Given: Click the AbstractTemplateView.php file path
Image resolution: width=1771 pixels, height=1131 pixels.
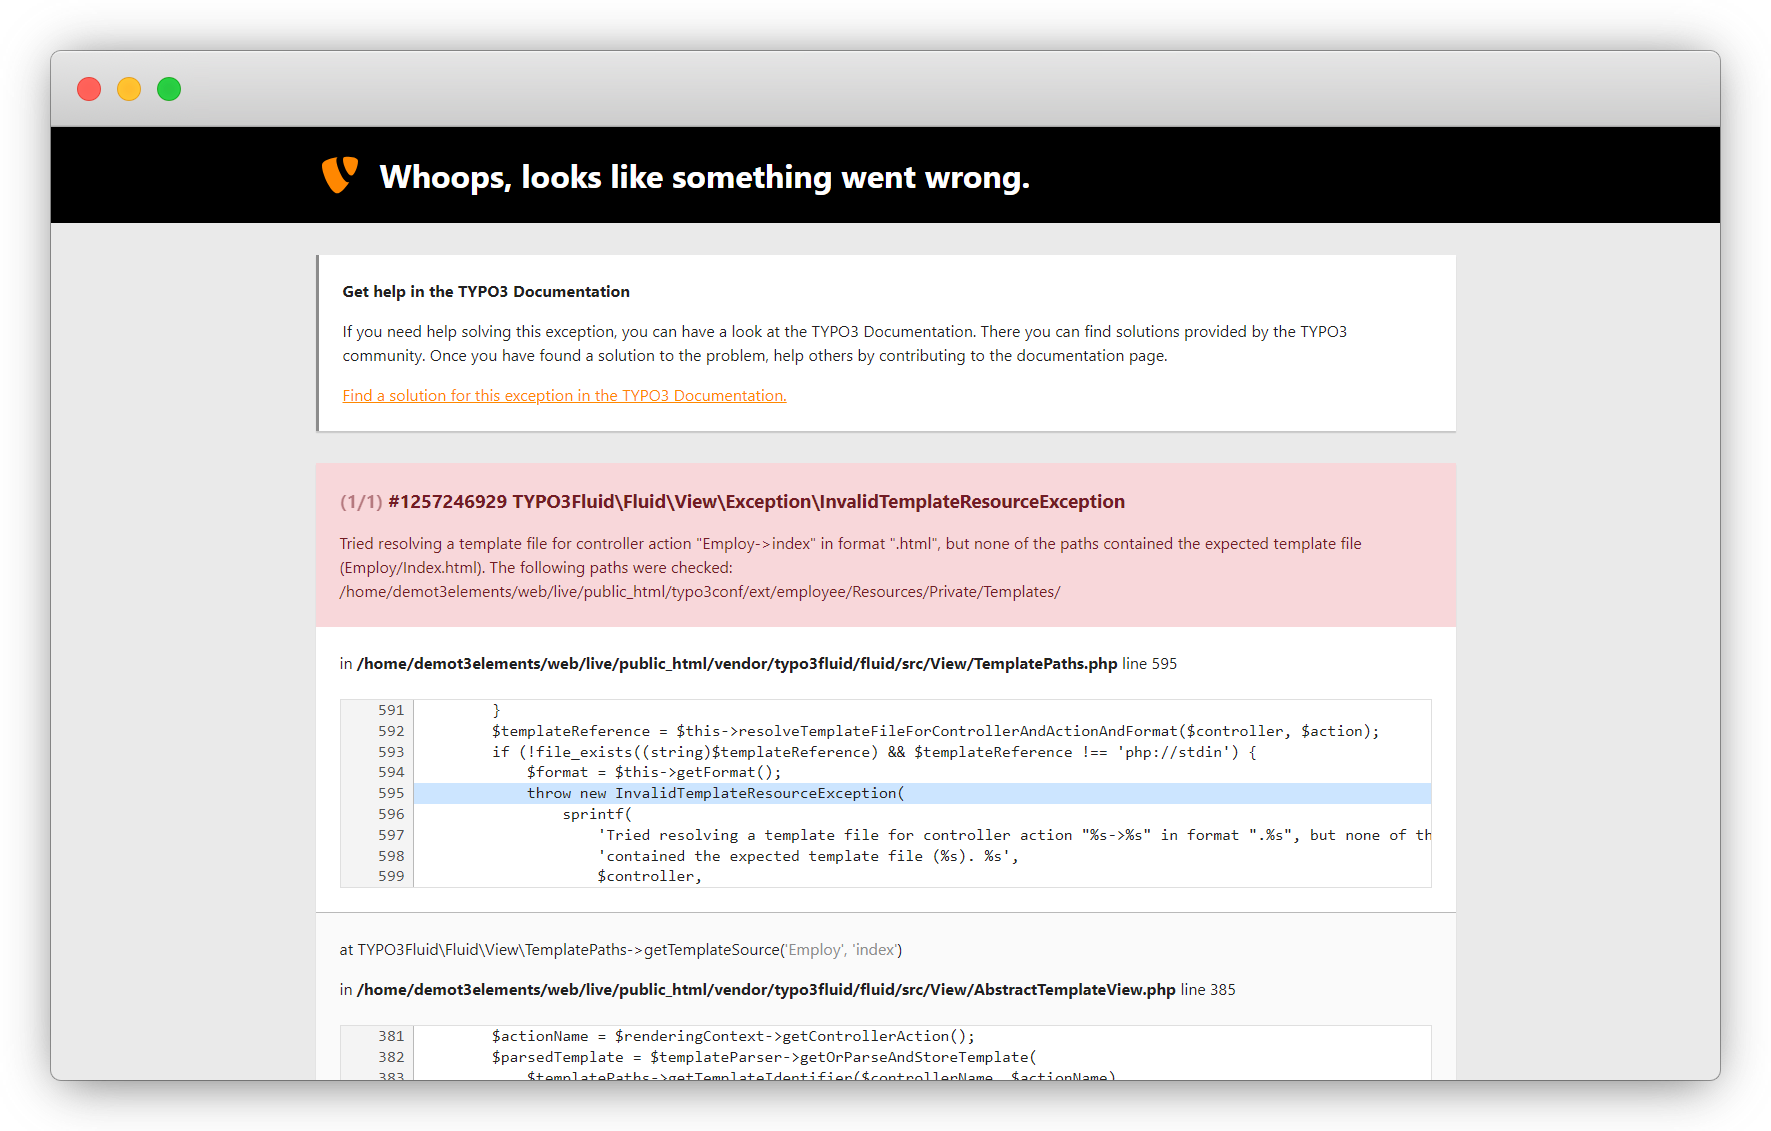Looking at the screenshot, I should click(x=766, y=990).
